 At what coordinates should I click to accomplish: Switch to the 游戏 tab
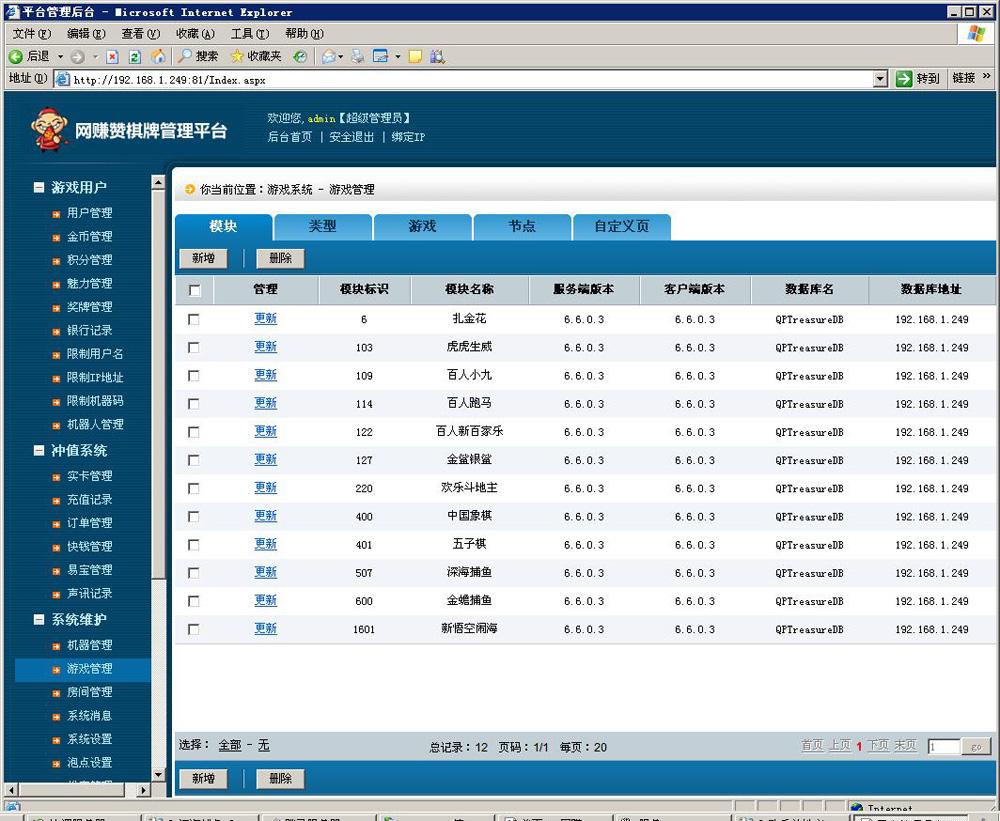pyautogui.click(x=422, y=227)
